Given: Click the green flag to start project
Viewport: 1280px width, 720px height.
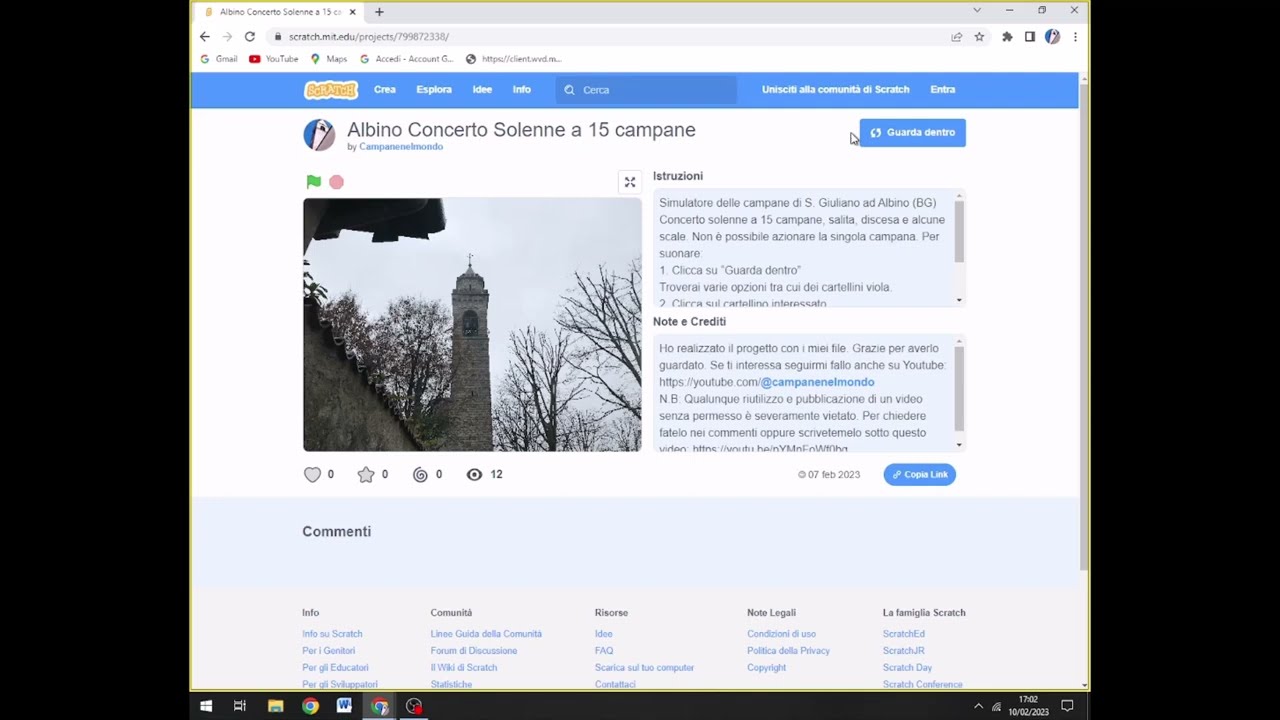Looking at the screenshot, I should [x=314, y=182].
